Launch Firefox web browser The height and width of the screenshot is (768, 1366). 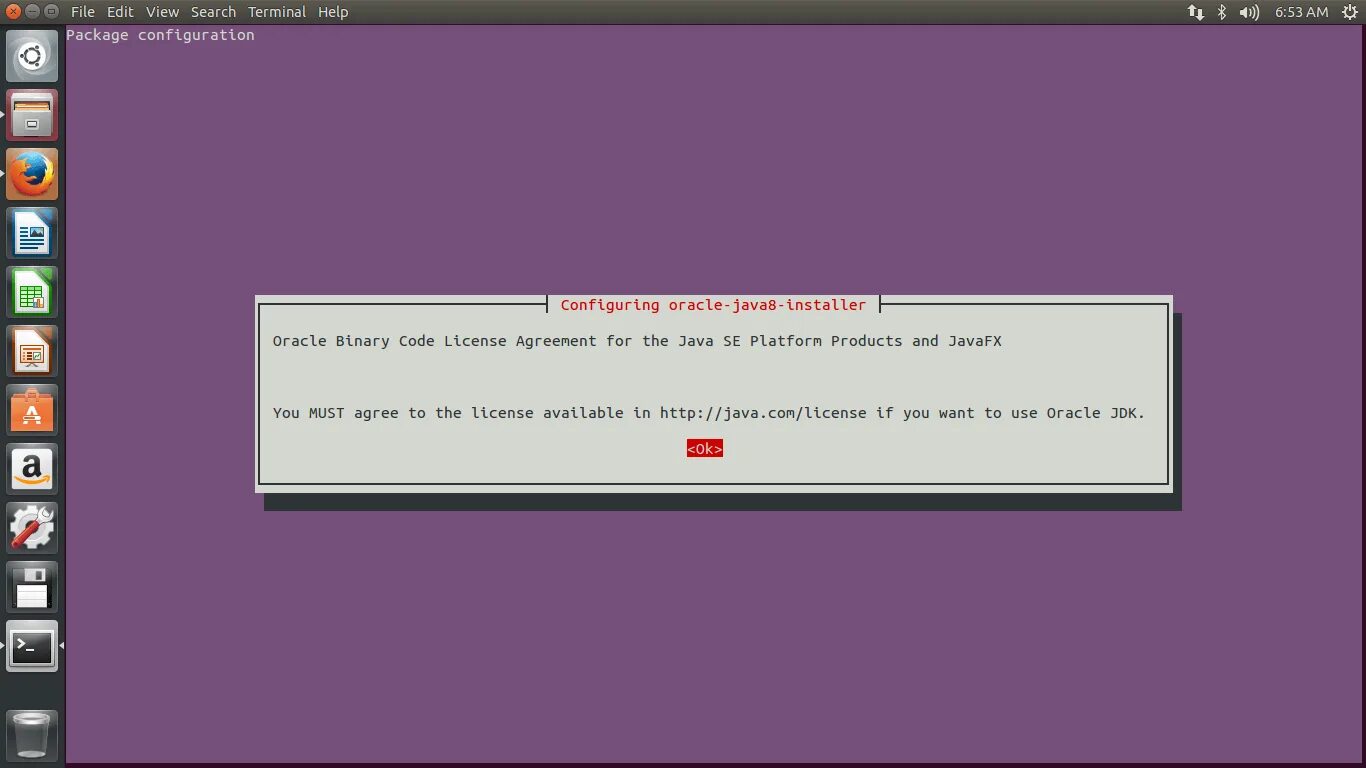click(32, 174)
